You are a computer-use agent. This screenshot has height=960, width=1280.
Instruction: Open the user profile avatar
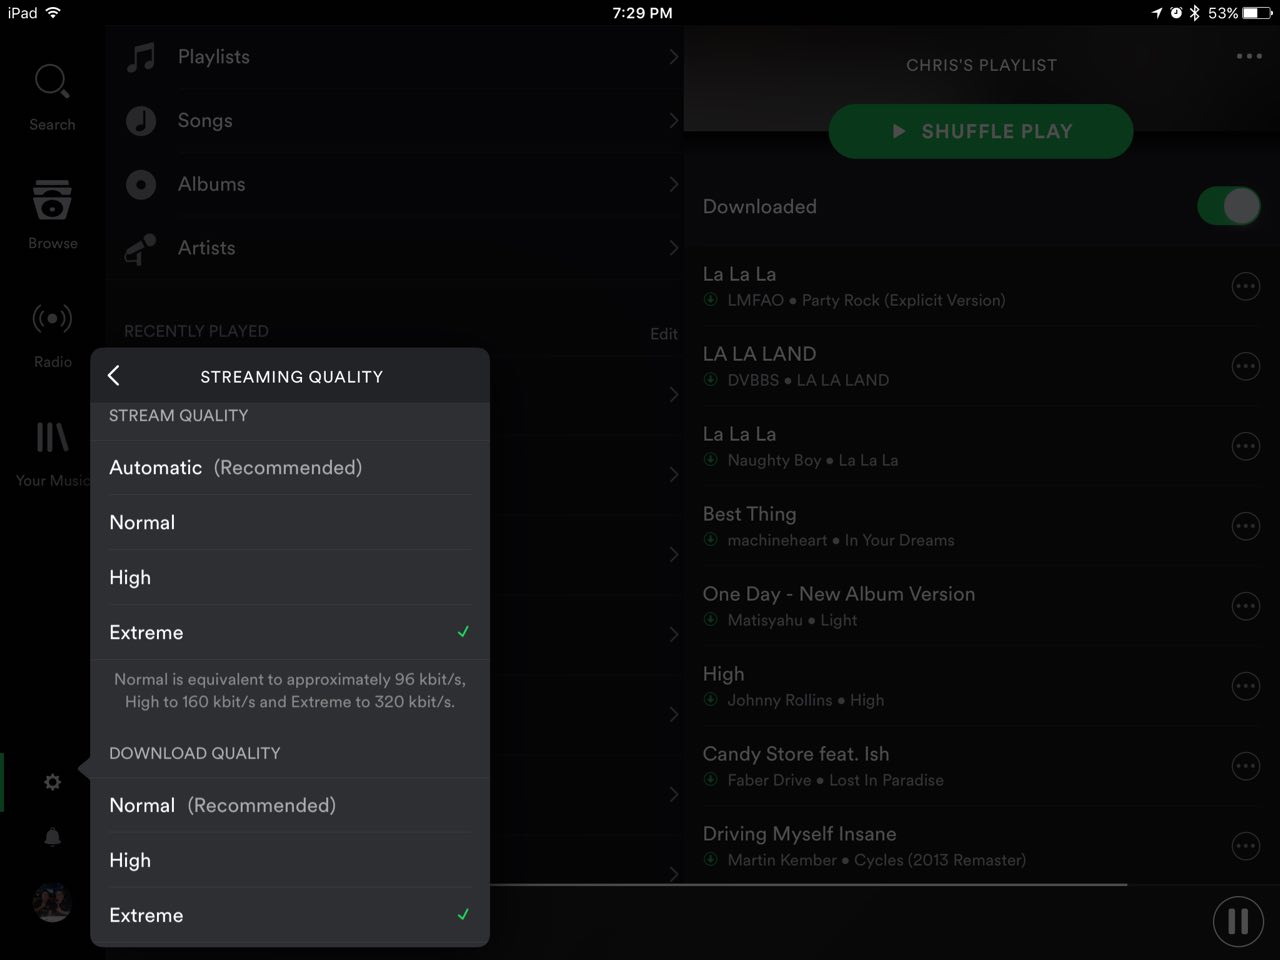tap(52, 902)
